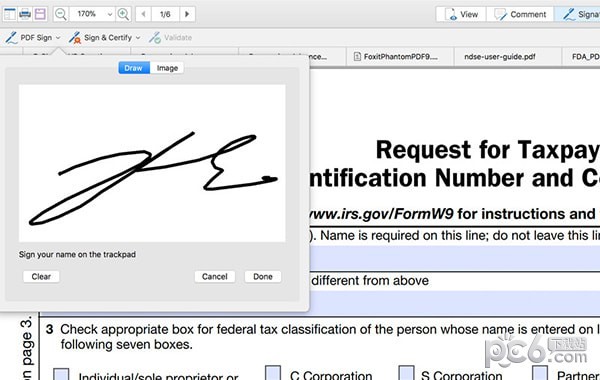This screenshot has height=380, width=600.
Task: Go to the next page arrow
Action: 187,14
